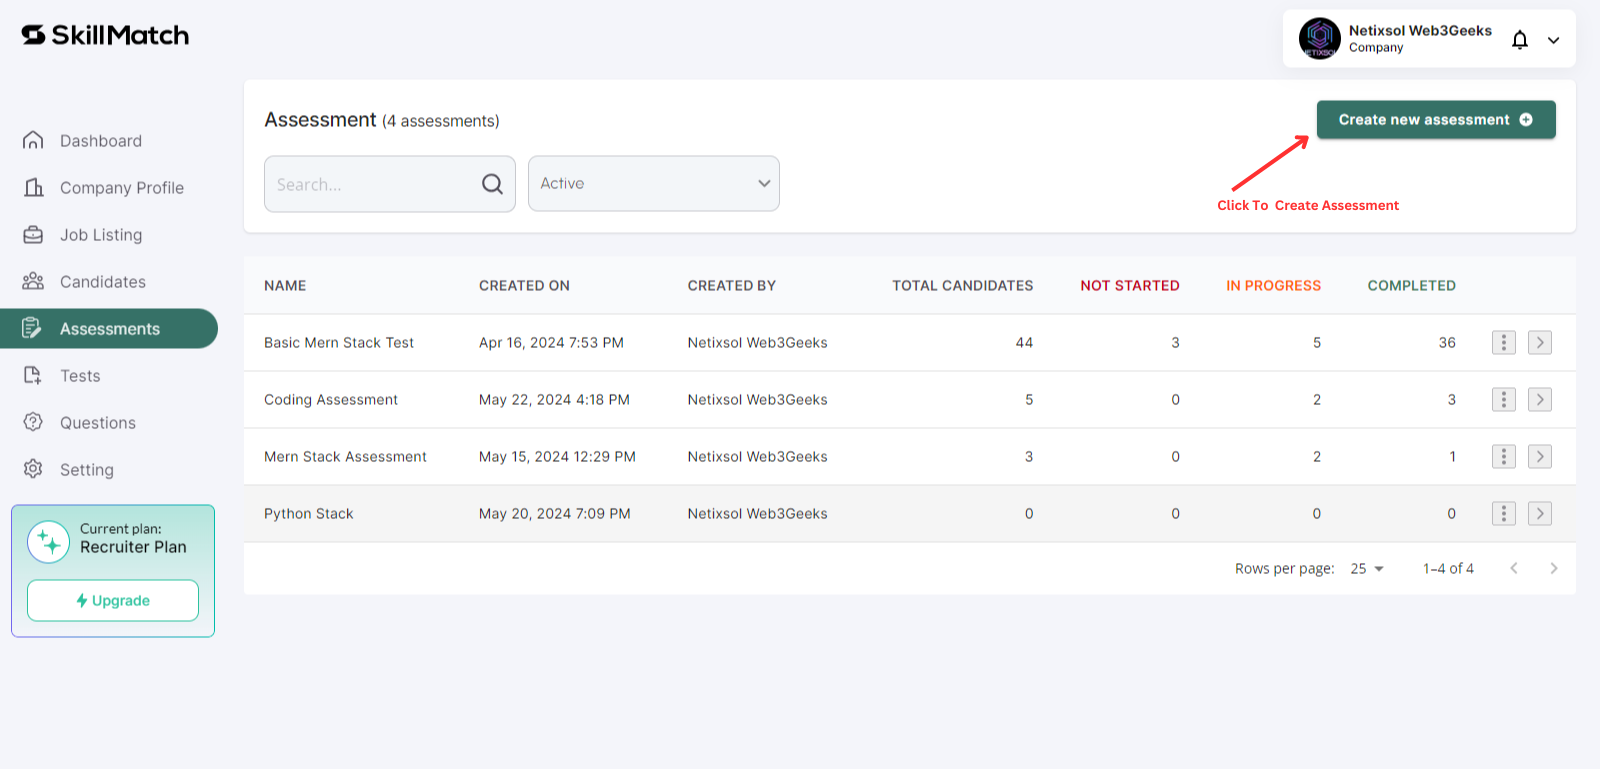The image size is (1600, 769).
Task: Open details arrow for Coding Assessment
Action: 1540,400
